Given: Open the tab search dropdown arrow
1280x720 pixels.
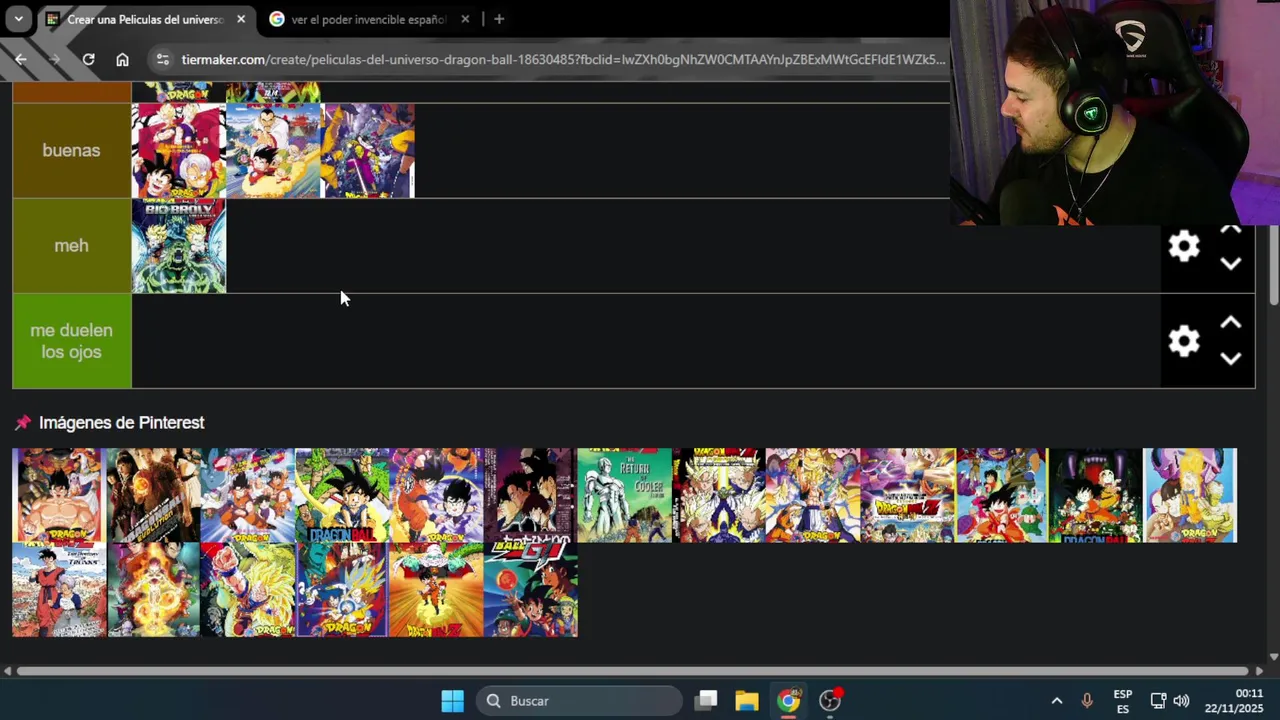Looking at the screenshot, I should click(18, 19).
